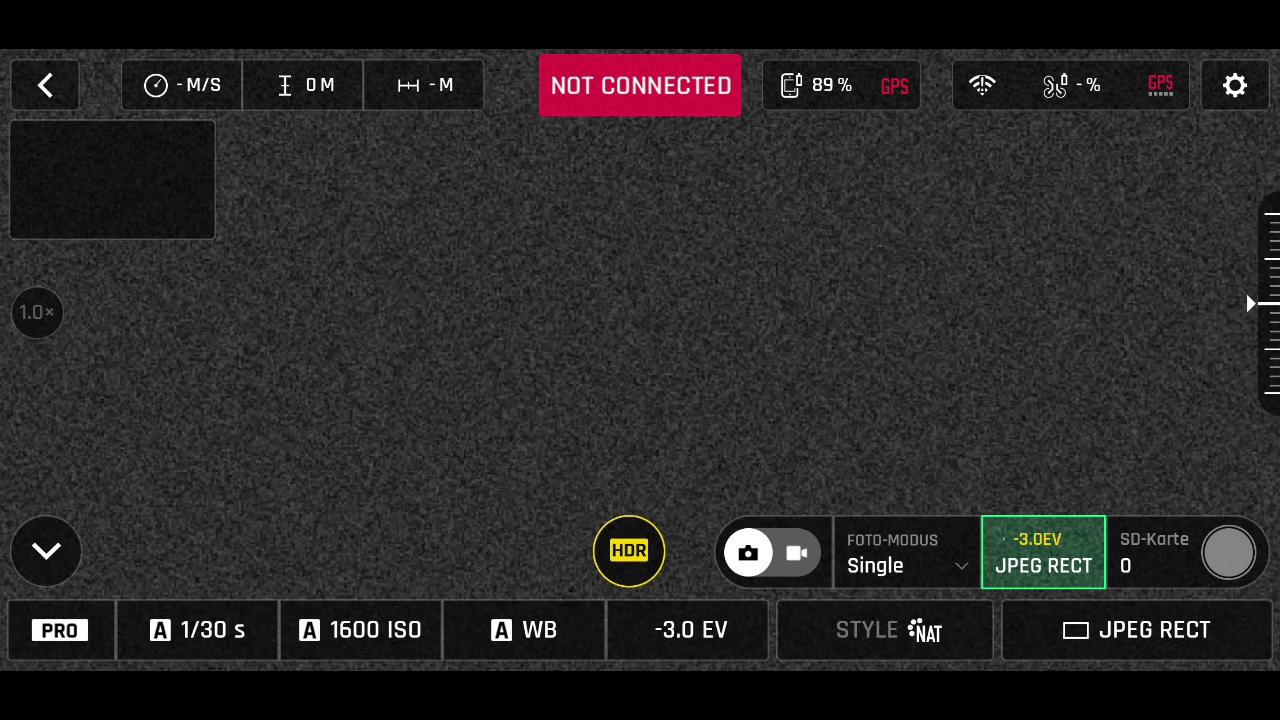Tap the controller battery 89 % icon
The image size is (1280, 720).
[816, 85]
